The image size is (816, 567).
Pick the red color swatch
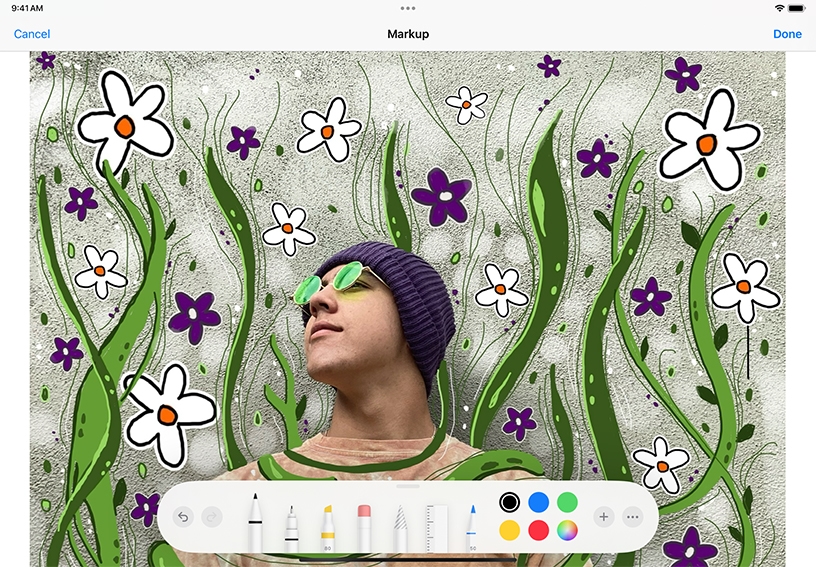click(x=539, y=530)
